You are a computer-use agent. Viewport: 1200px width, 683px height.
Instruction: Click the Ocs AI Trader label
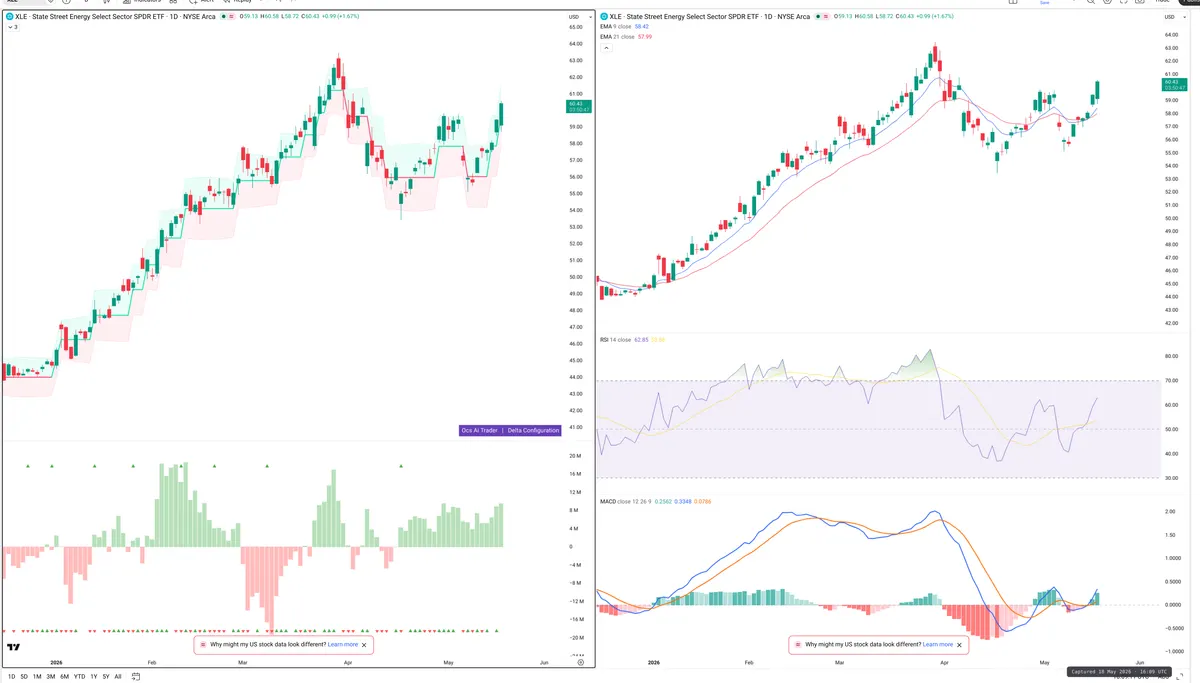click(479, 430)
